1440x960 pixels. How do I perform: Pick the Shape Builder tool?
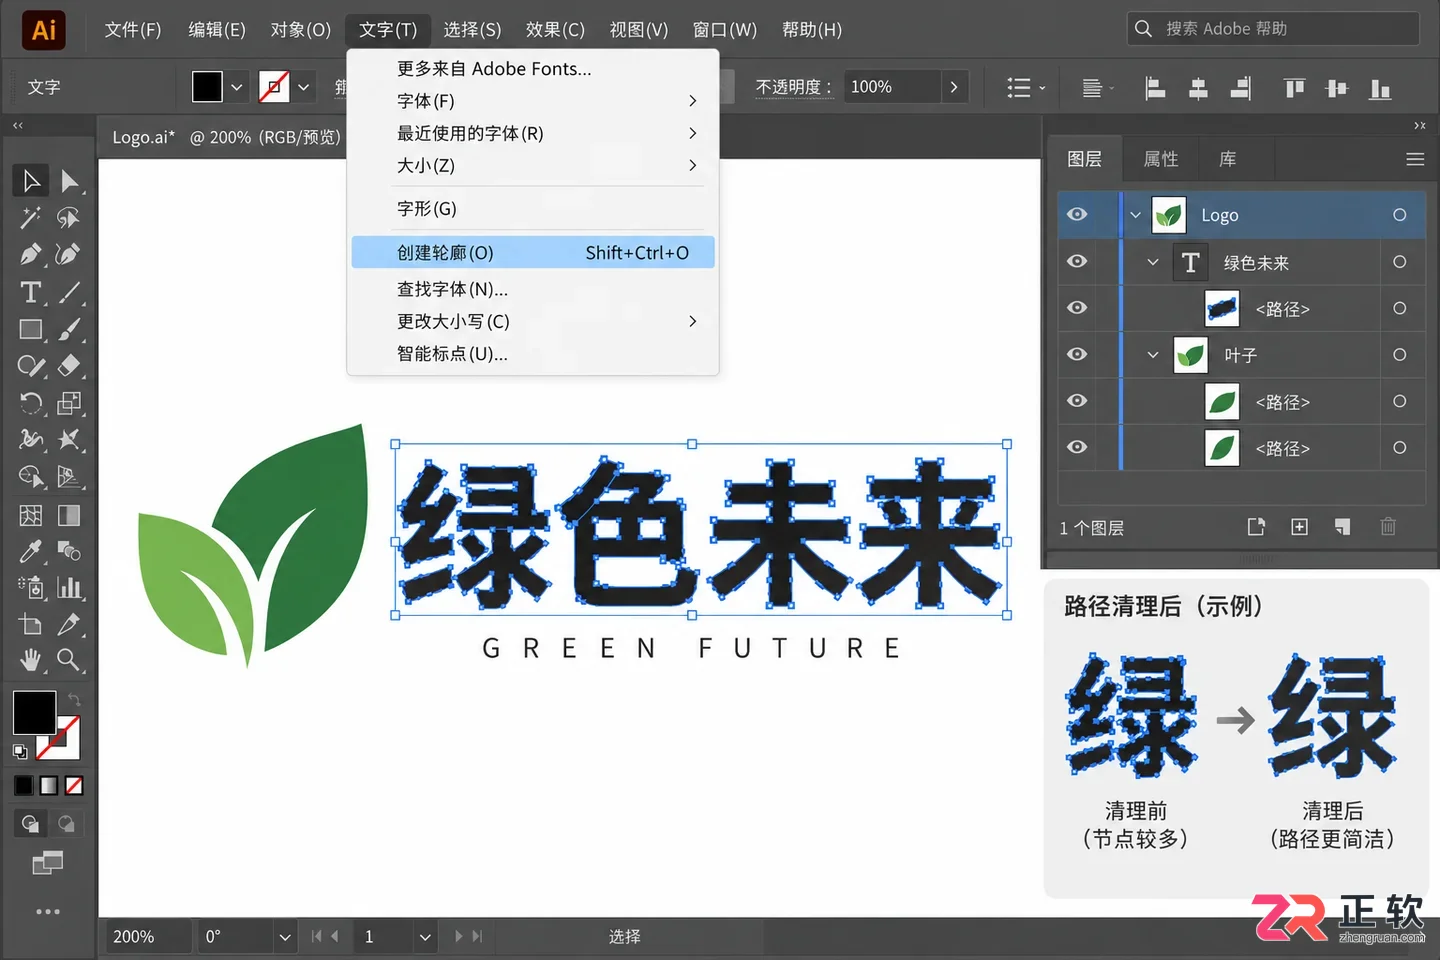[31, 477]
